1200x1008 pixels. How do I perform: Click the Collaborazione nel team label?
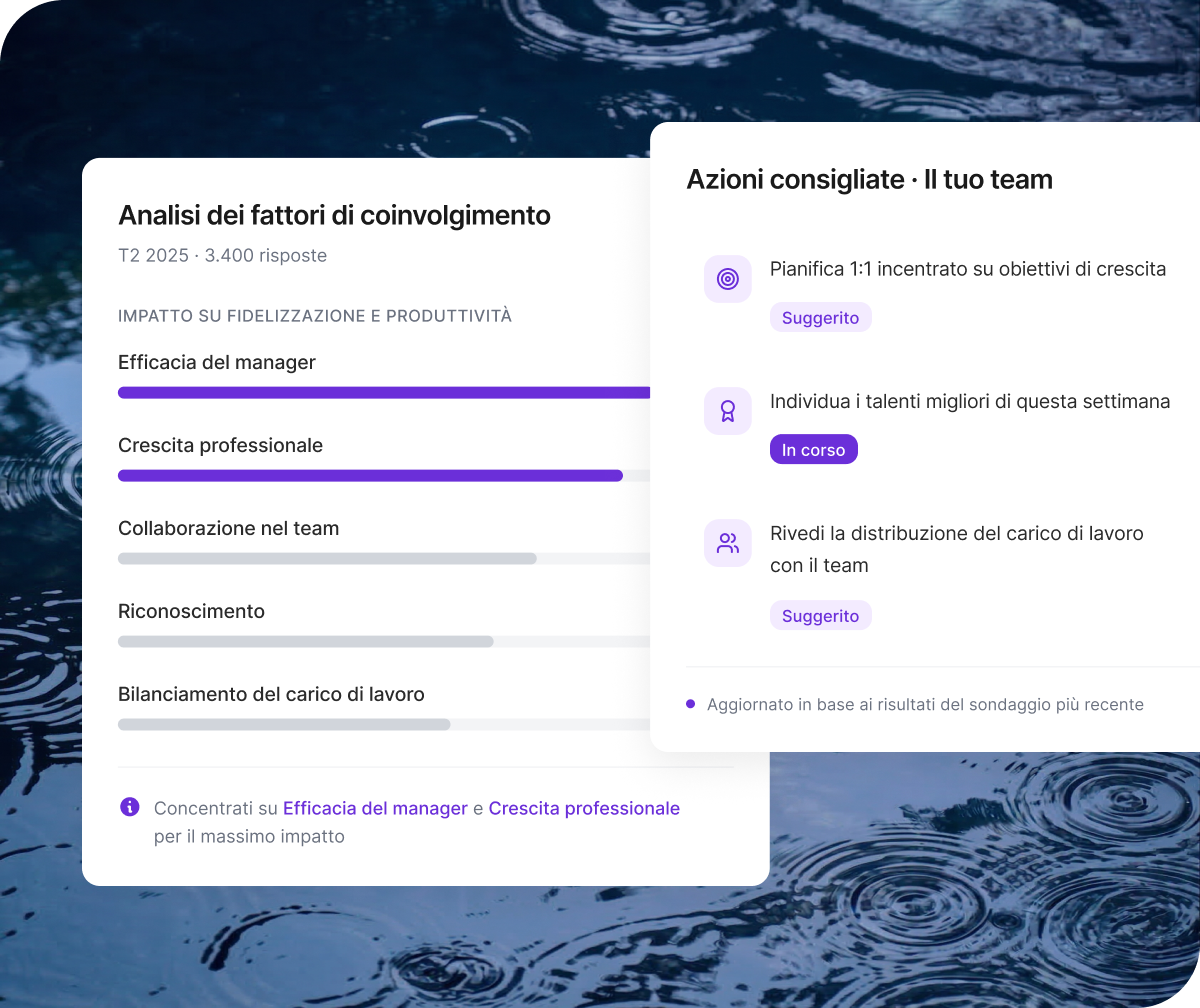[228, 528]
